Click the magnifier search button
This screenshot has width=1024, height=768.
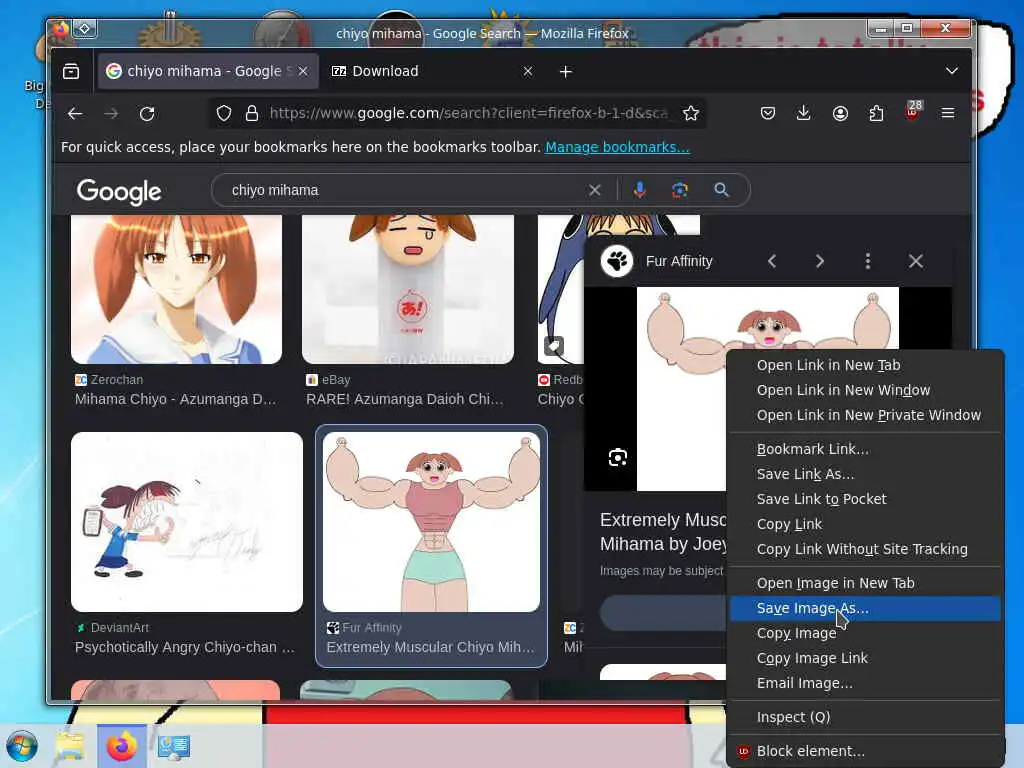coord(721,190)
